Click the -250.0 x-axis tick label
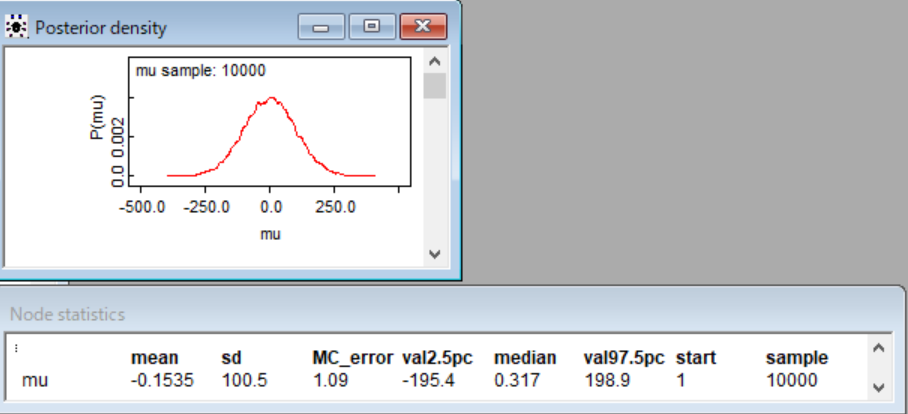The height and width of the screenshot is (414, 908). 206,207
